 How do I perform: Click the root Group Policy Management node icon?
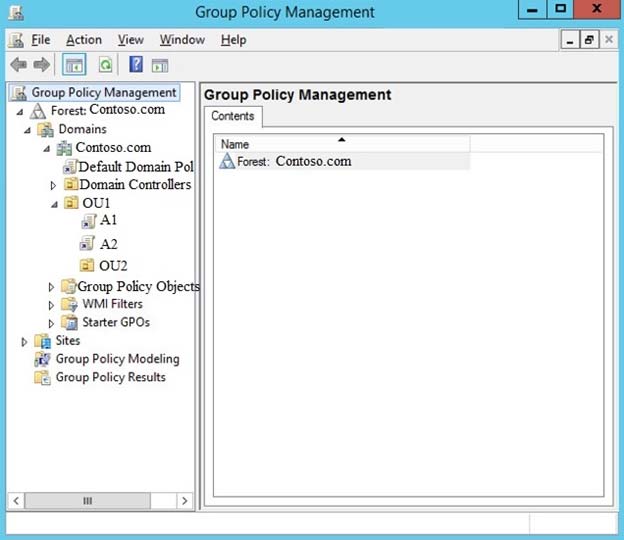[19, 93]
